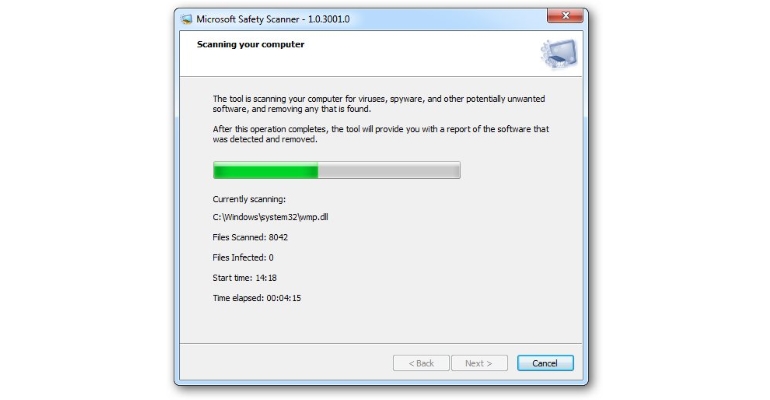Screen dimensions: 770x400
Task: Click the Files Scanned: 8042 text
Action: [x=250, y=237]
